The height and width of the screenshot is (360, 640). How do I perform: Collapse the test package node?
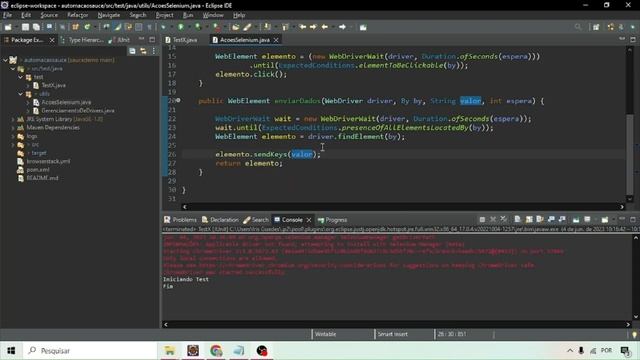point(20,77)
